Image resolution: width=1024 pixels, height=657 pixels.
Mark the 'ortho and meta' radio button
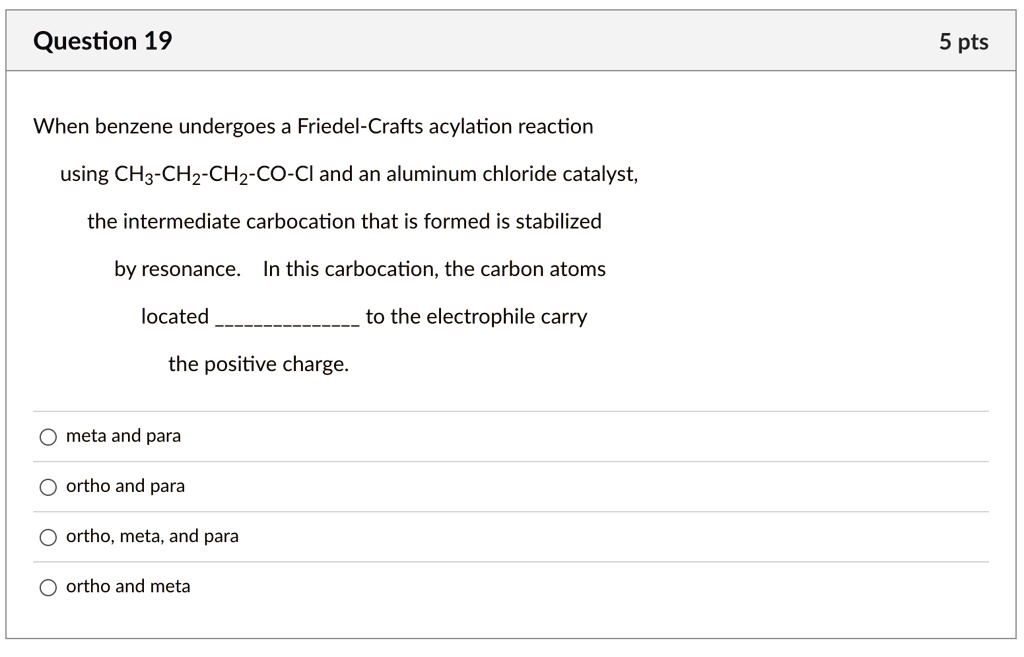coord(48,587)
